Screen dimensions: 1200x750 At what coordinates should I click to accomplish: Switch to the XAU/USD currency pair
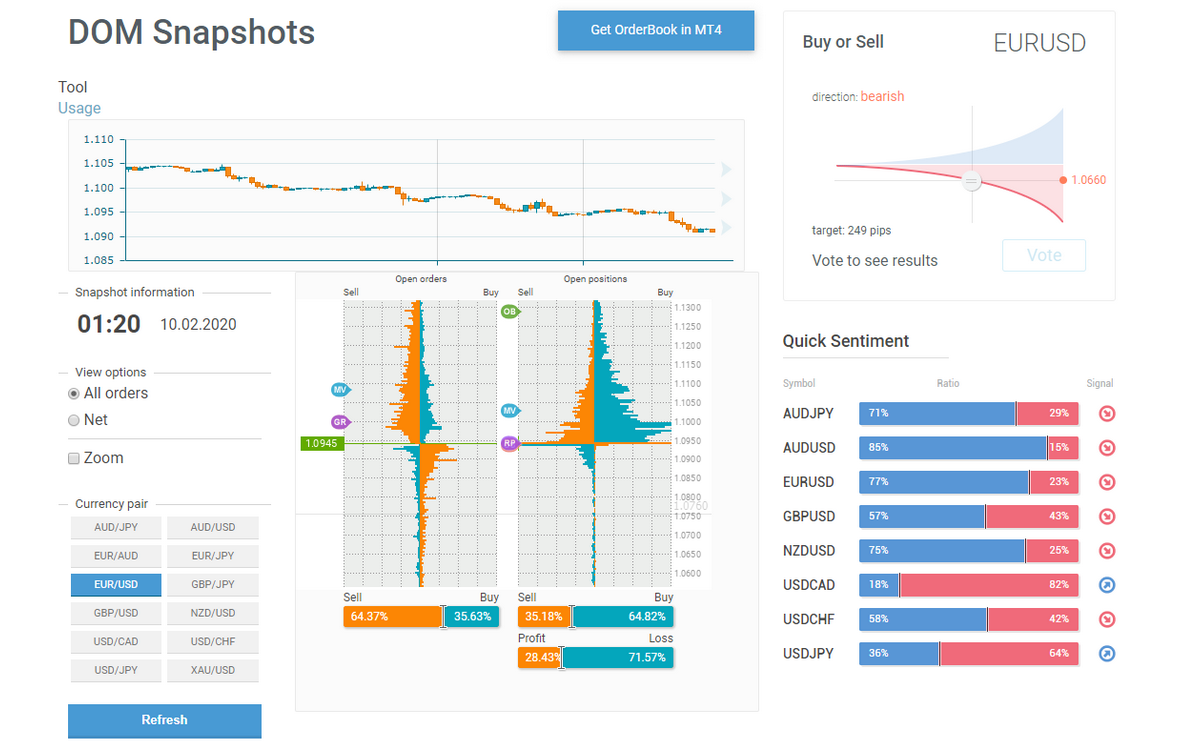[212, 670]
